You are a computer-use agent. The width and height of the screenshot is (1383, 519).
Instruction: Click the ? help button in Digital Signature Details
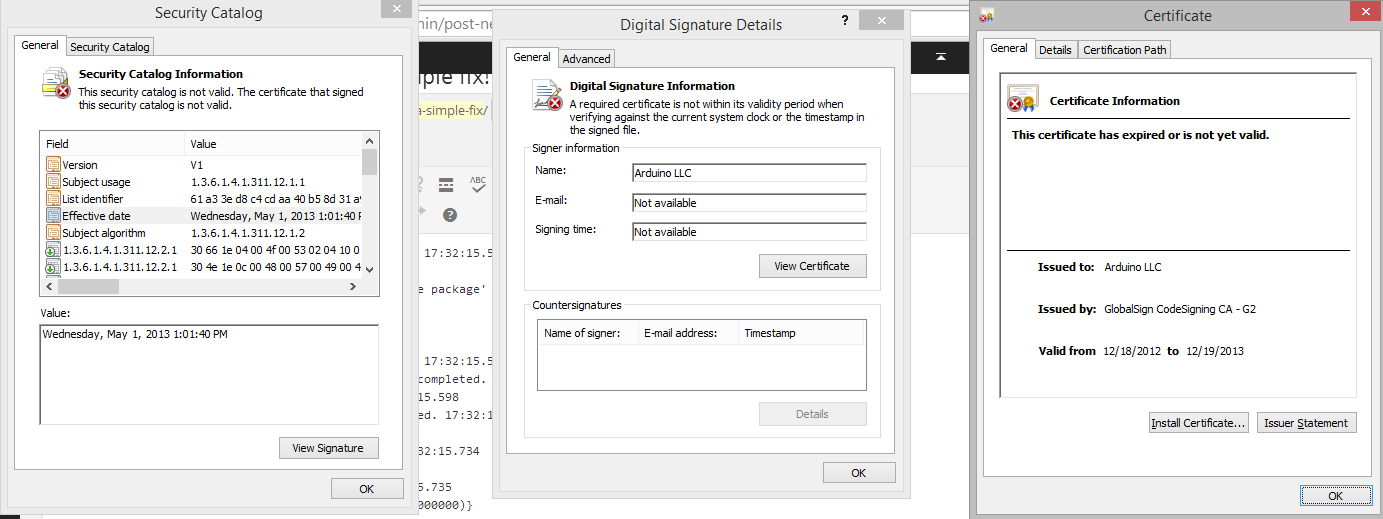click(x=846, y=21)
